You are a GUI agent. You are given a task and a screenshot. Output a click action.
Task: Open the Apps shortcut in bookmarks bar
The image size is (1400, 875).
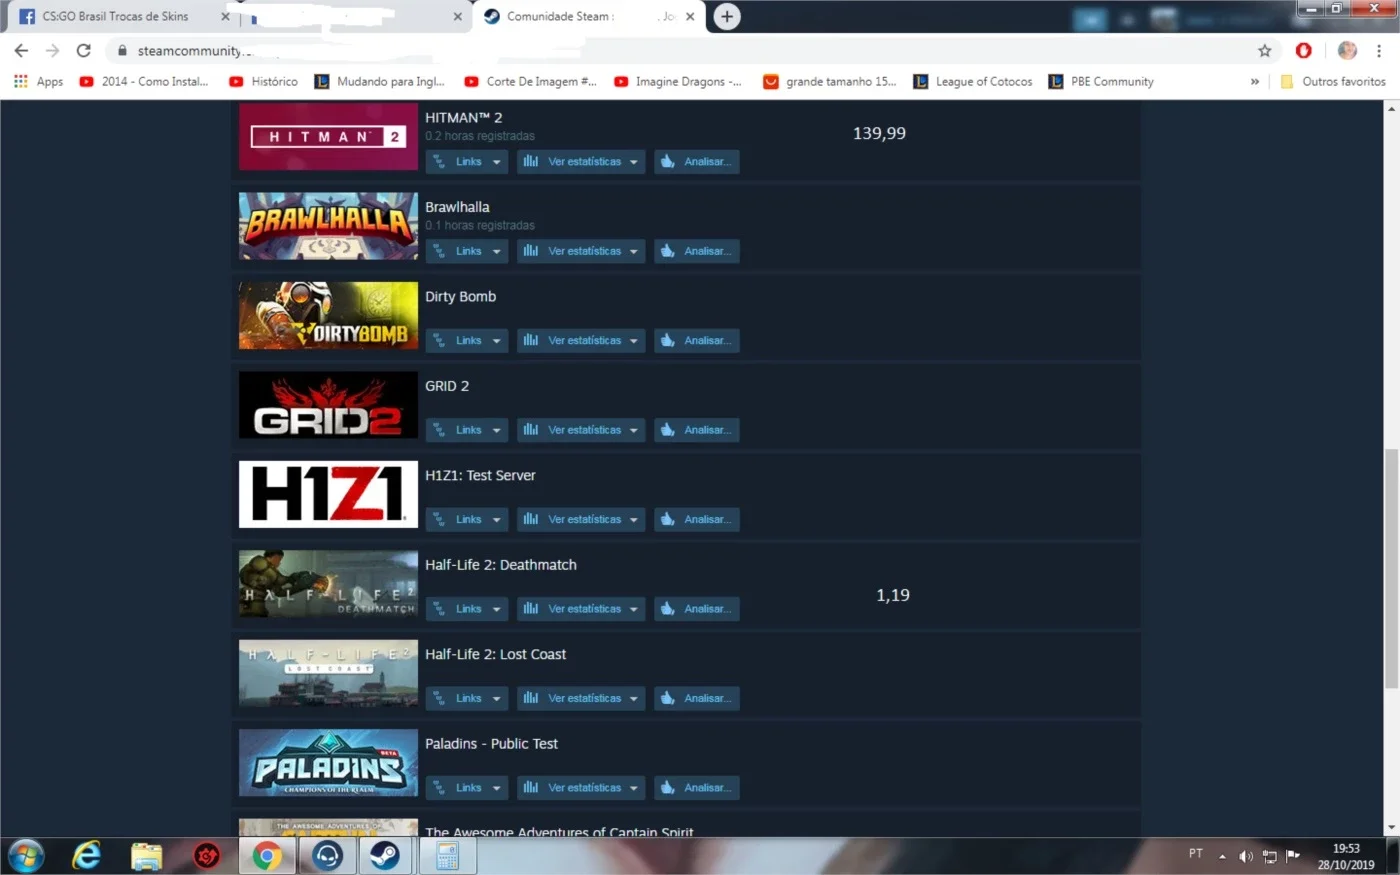click(x=38, y=82)
